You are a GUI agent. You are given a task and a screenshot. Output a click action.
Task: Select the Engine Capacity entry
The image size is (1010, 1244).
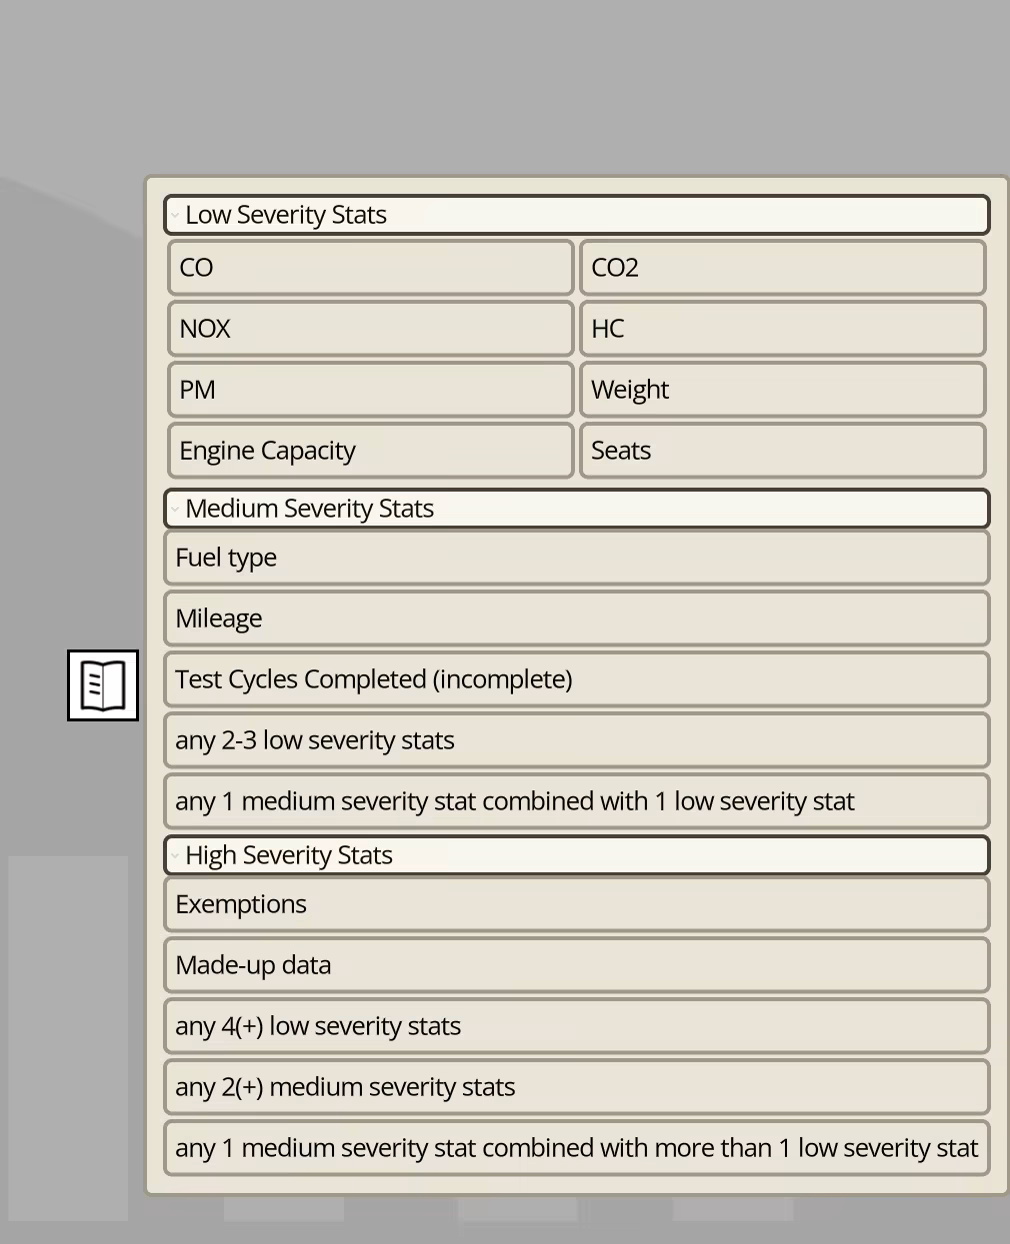pyautogui.click(x=370, y=451)
